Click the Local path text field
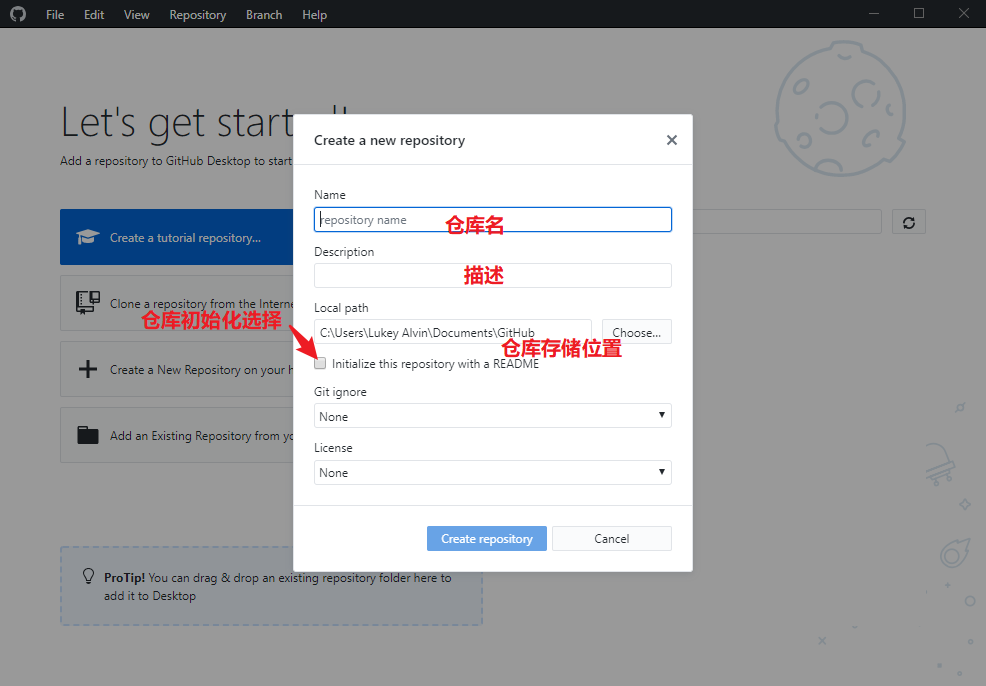 point(453,332)
